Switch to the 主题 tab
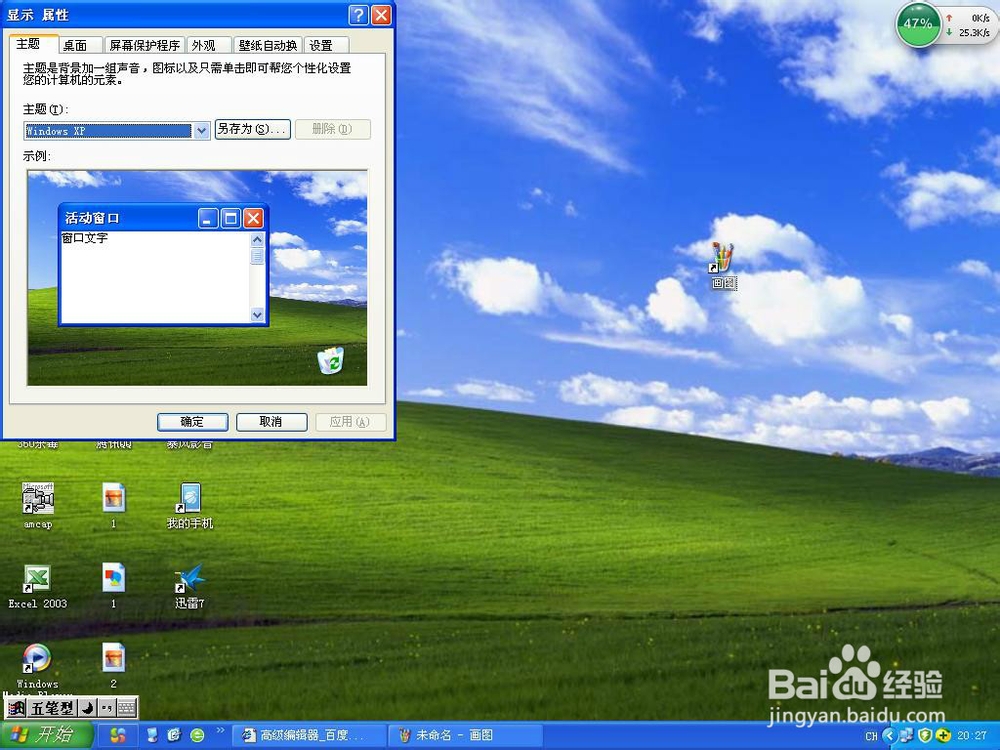 coord(34,44)
